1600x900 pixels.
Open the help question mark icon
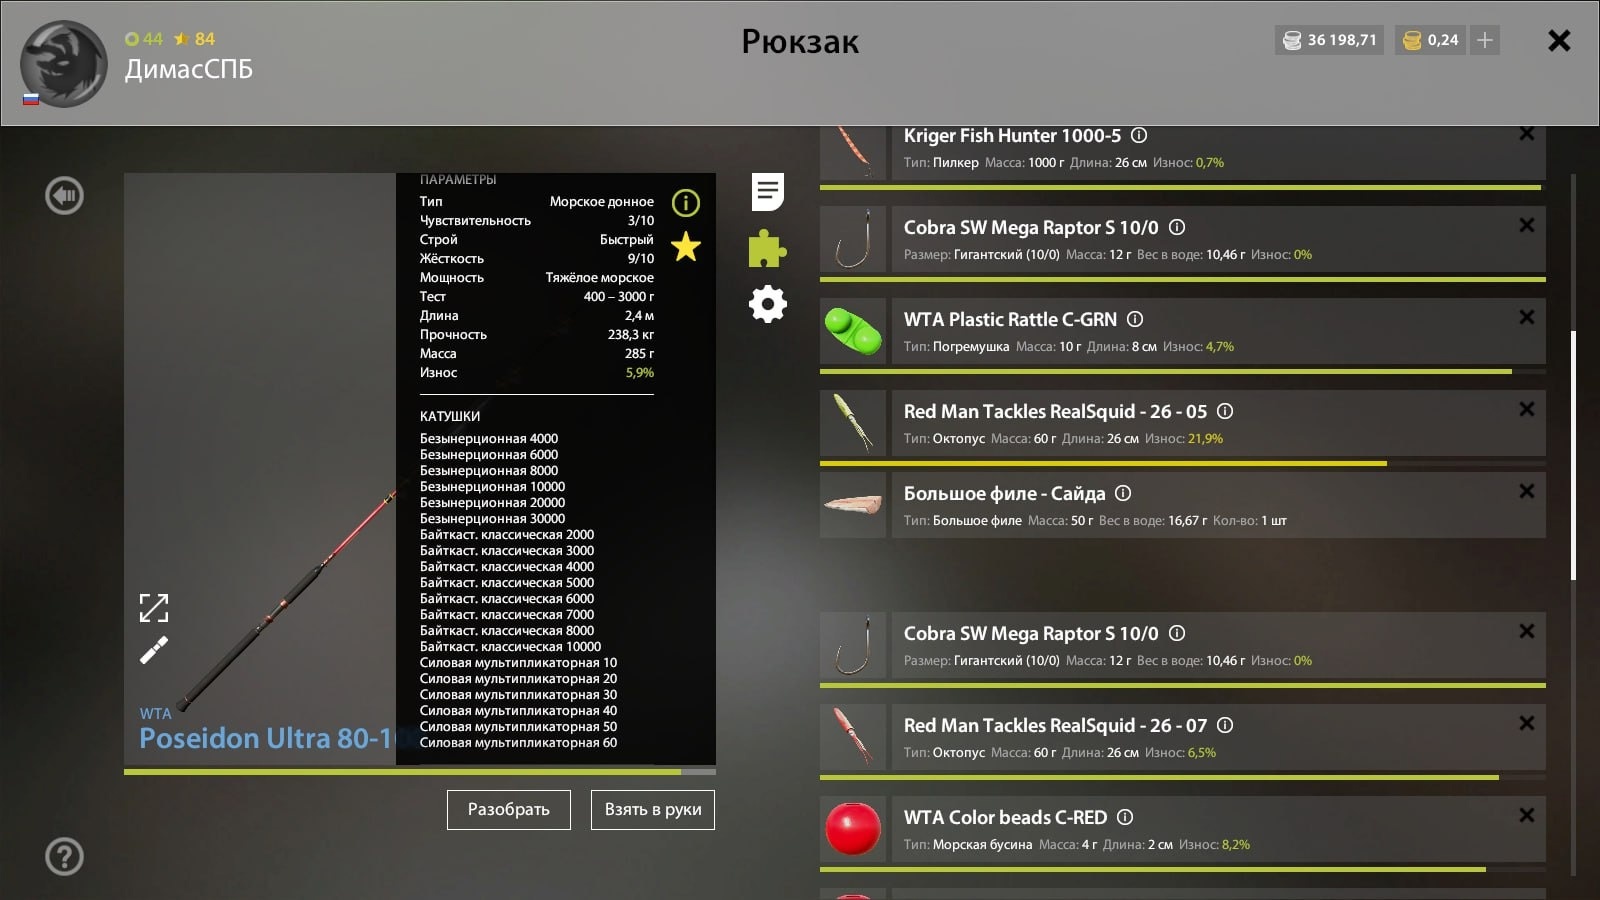(65, 857)
